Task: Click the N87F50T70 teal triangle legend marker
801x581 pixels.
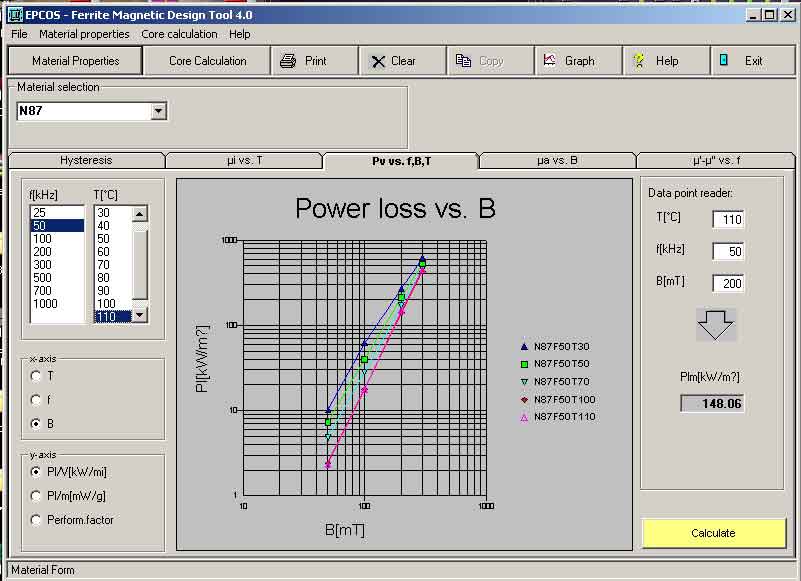Action: tap(524, 382)
